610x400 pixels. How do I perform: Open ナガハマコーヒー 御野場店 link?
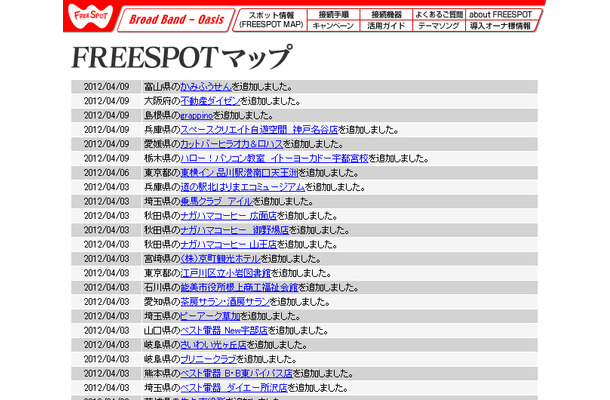pyautogui.click(x=235, y=230)
